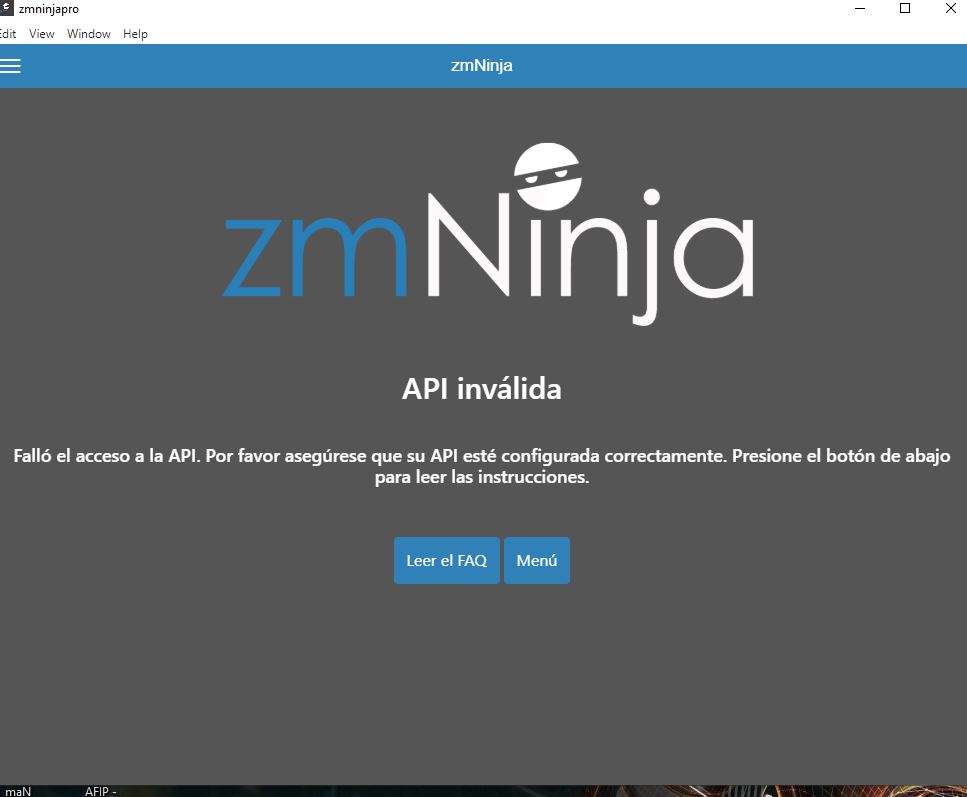Click the AFIP taskbar item

[x=101, y=791]
